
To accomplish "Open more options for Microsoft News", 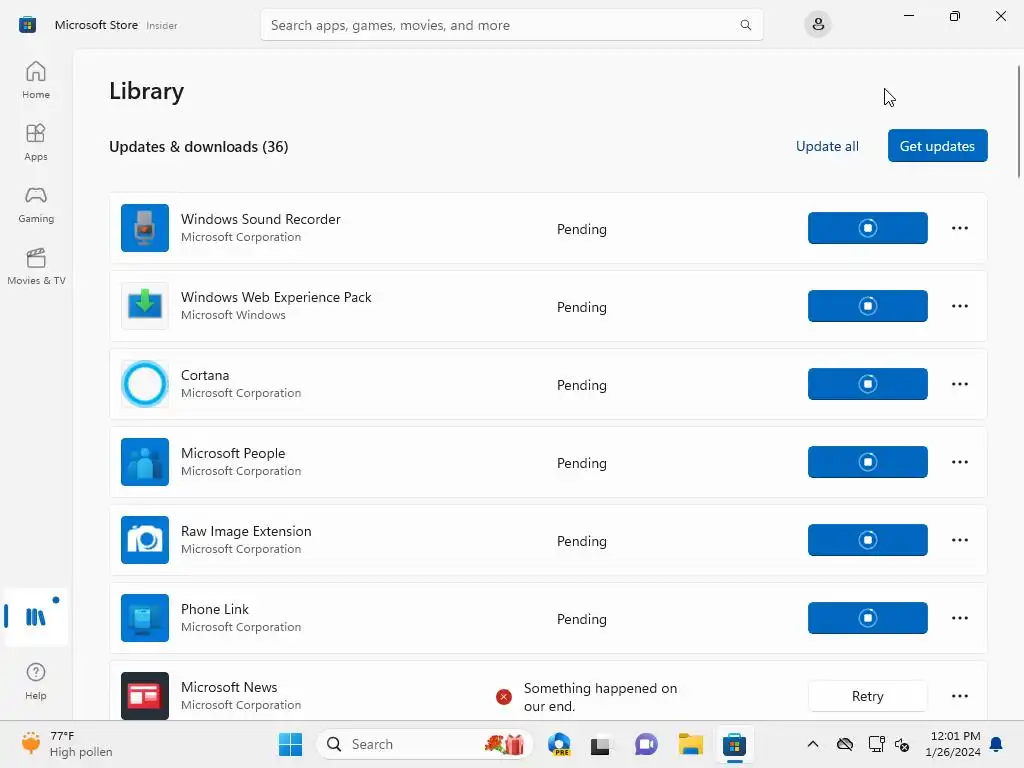I will [959, 696].
